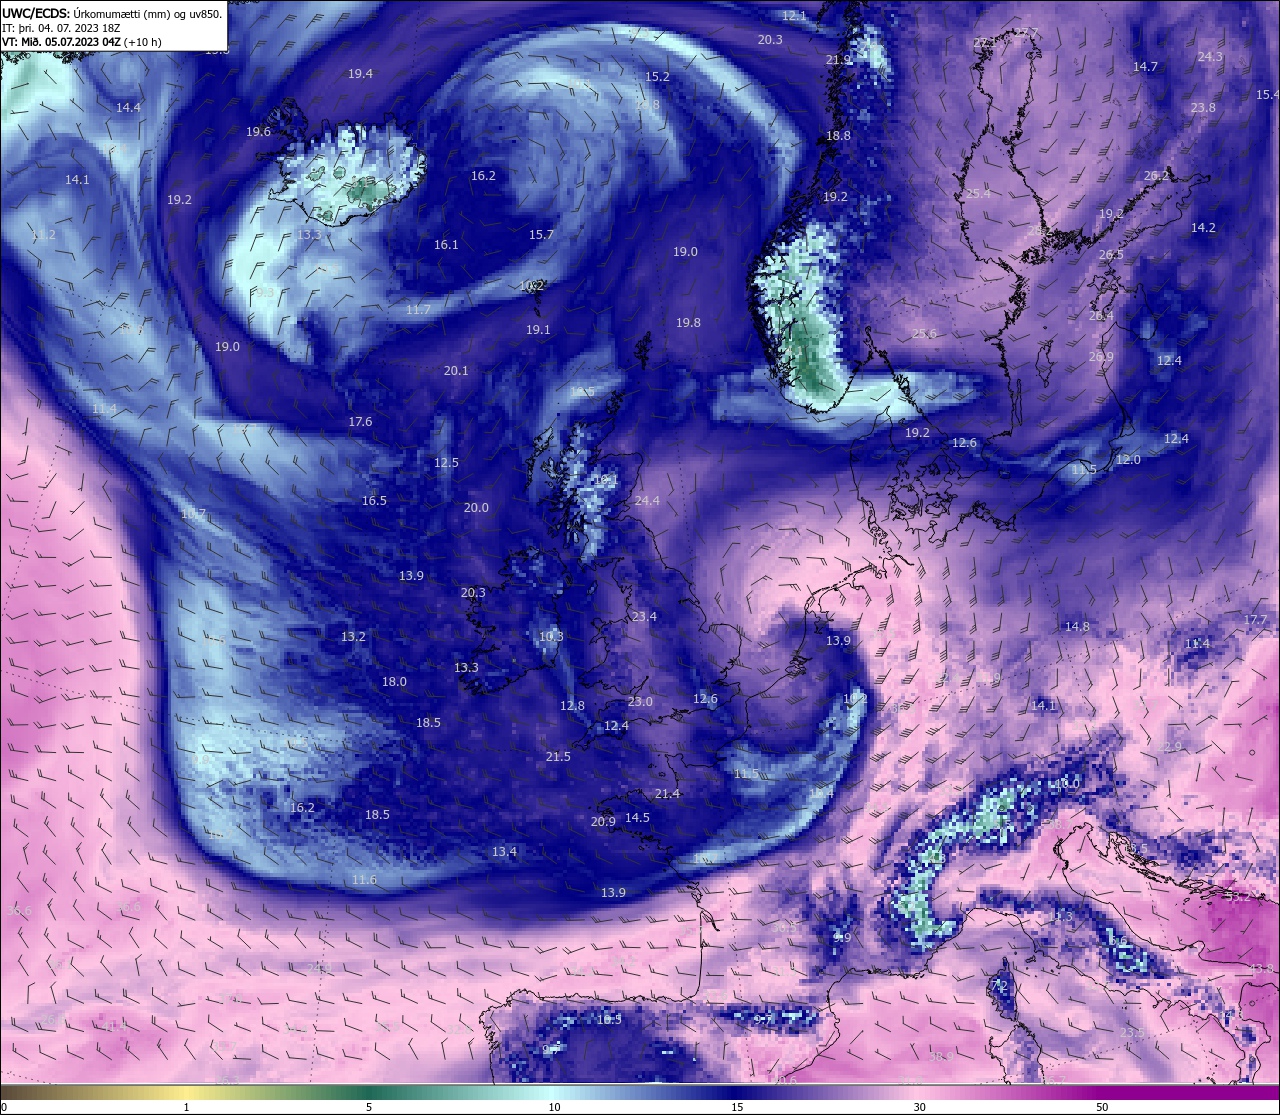The height and width of the screenshot is (1115, 1280).
Task: Click the 18.8 value off Norway's coast
Action: (x=838, y=136)
